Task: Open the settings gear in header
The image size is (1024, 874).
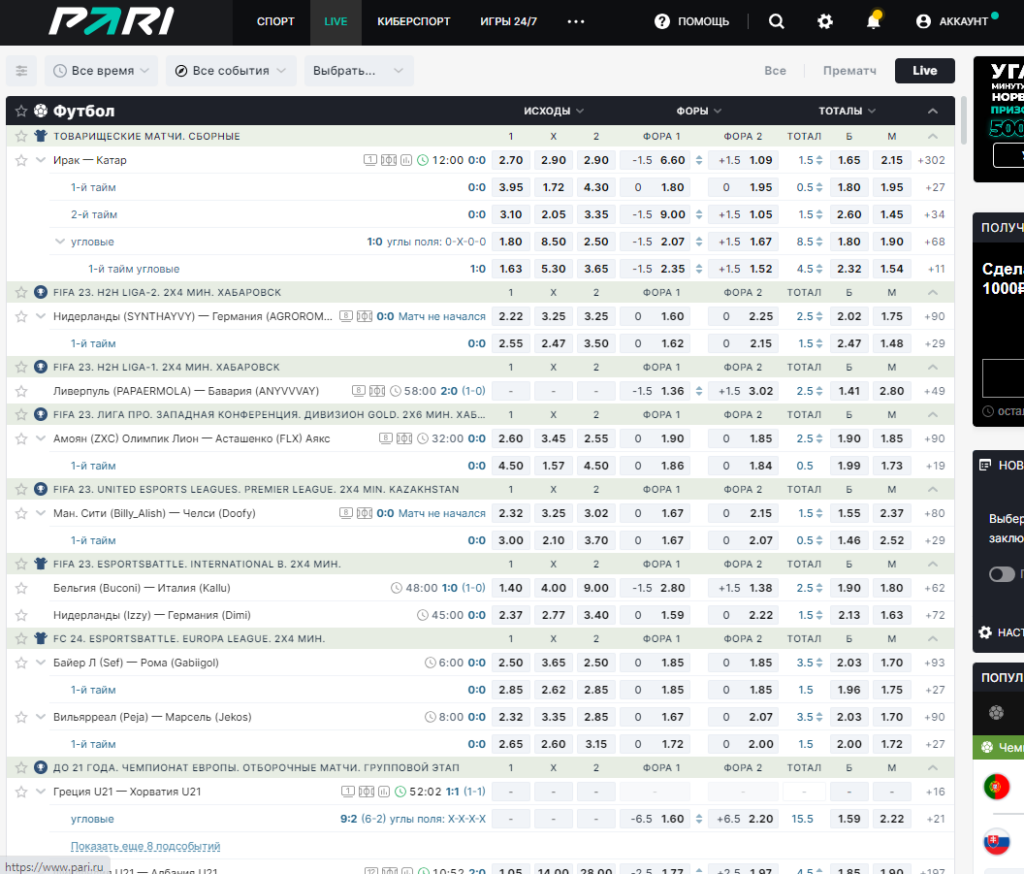Action: point(825,22)
